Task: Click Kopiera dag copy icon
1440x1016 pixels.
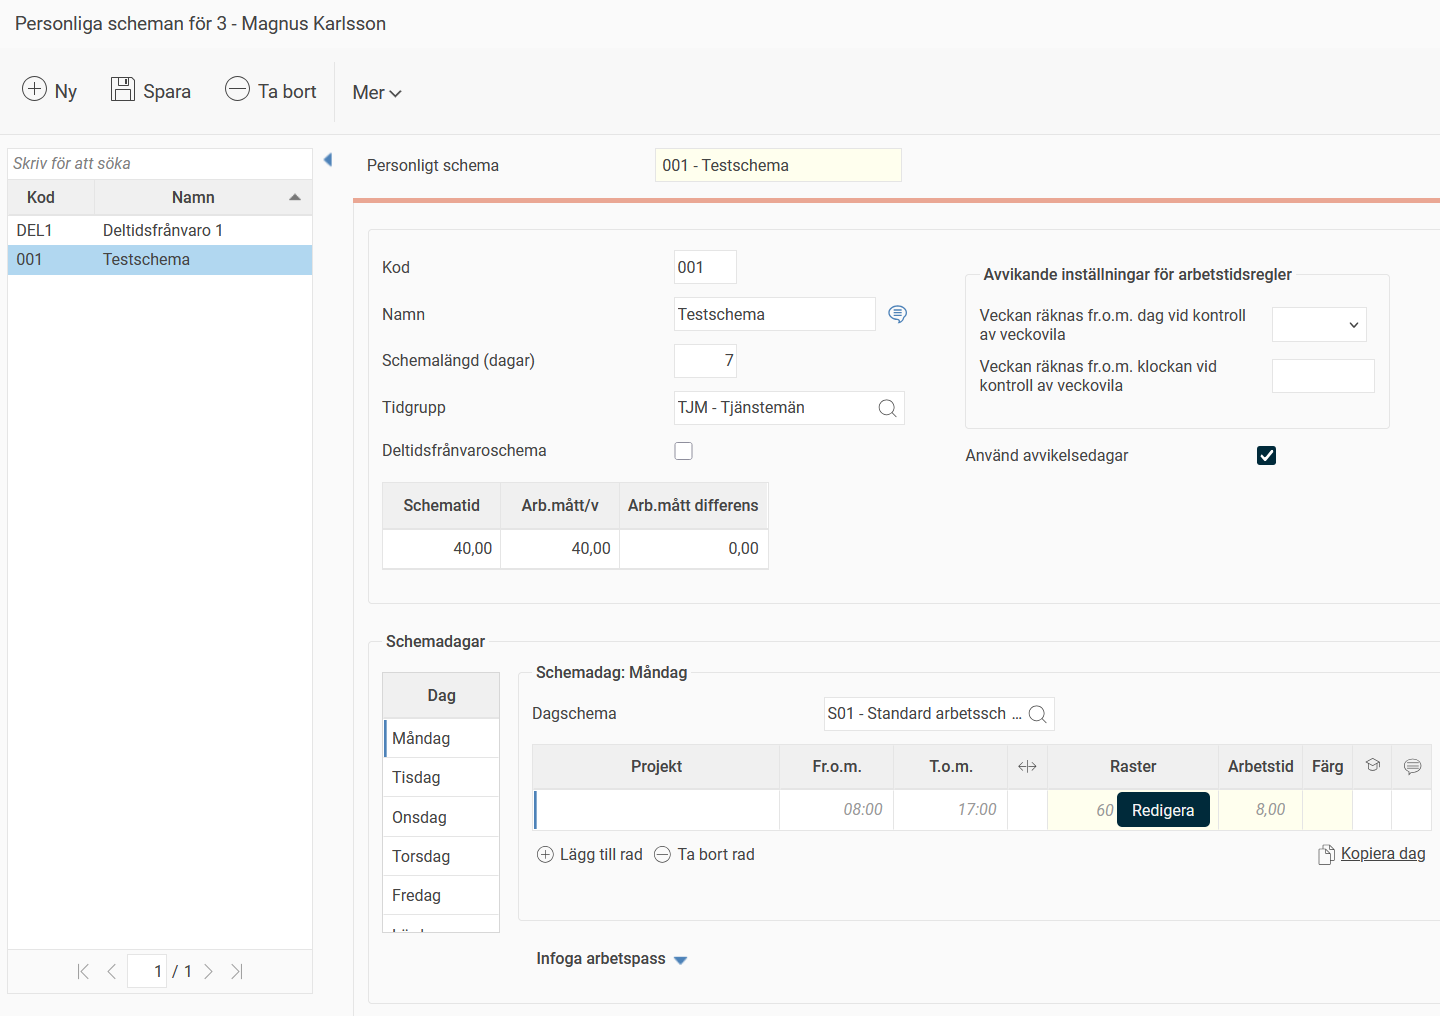Action: point(1326,854)
